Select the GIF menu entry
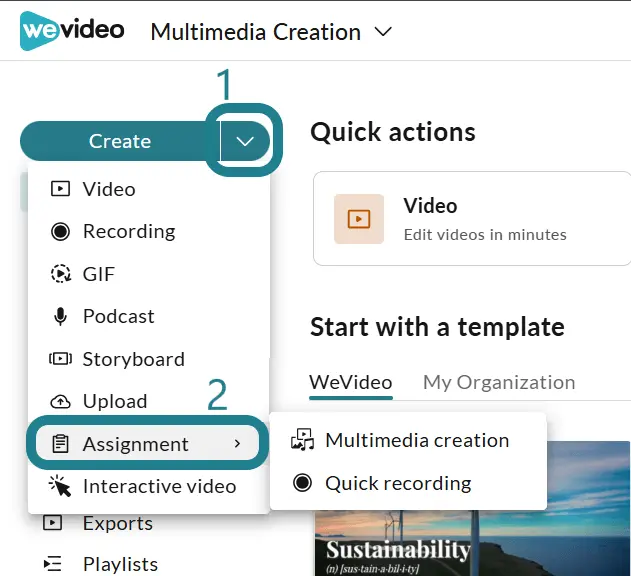Viewport: 631px width, 576px height. click(149, 274)
